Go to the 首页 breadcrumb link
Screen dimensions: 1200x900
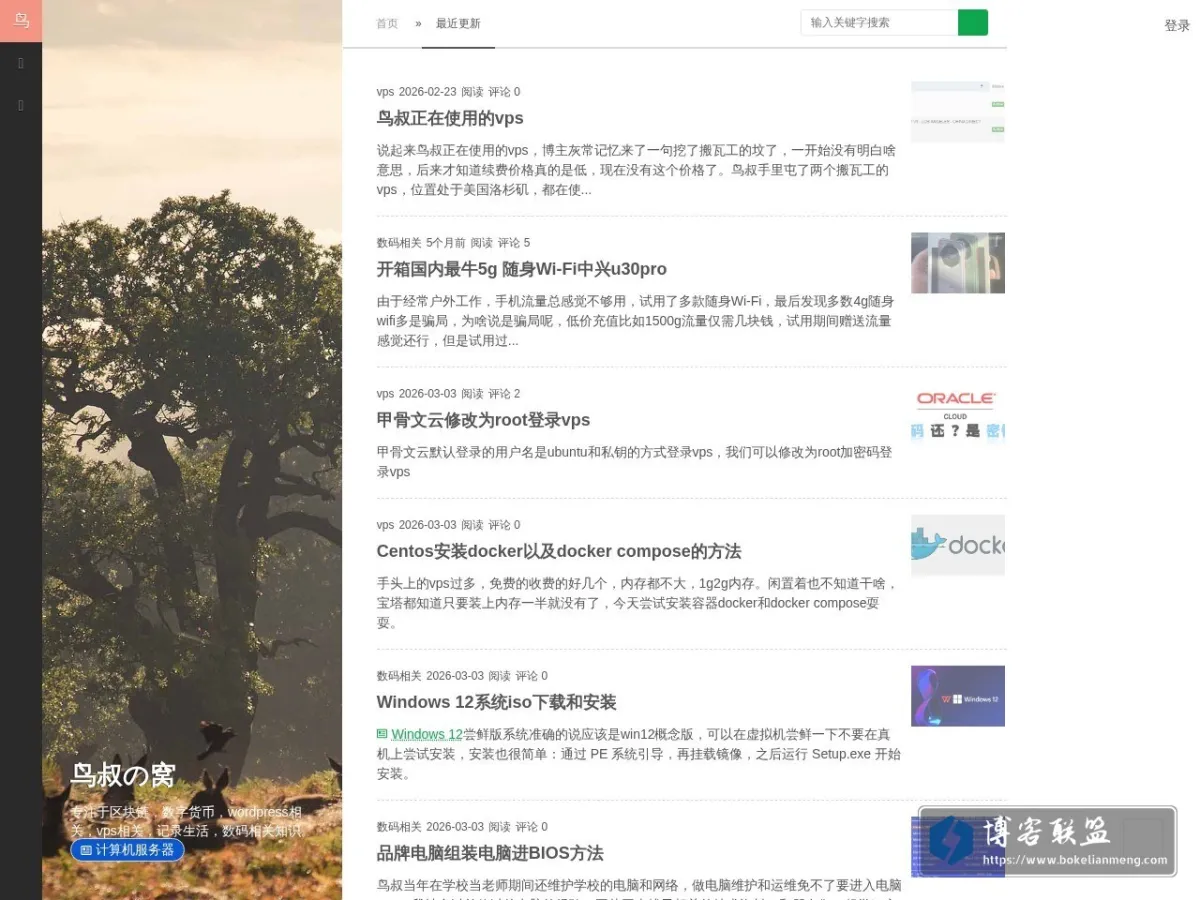(387, 24)
